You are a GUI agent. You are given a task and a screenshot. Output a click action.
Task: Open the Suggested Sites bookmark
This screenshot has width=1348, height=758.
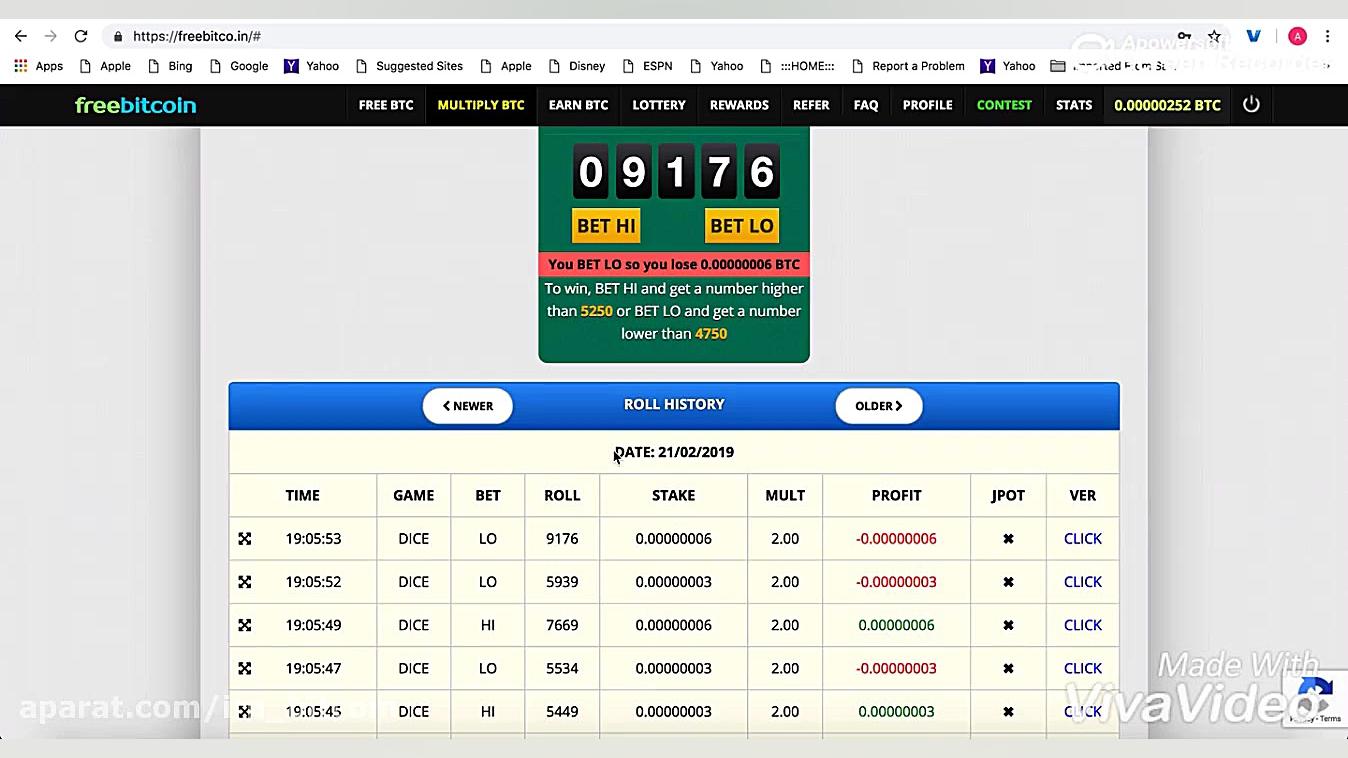coord(408,66)
